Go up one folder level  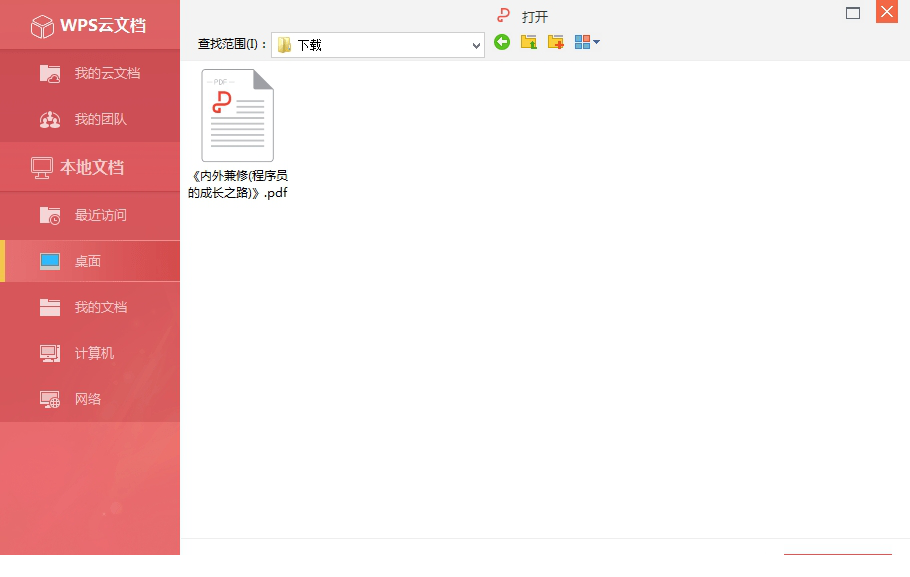[529, 42]
